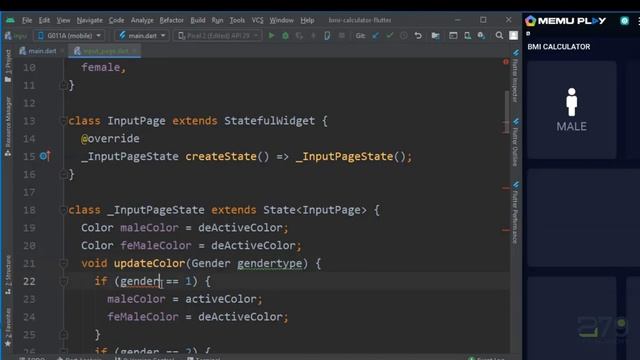Click BMI CALCULATOR title in emulator
Screen dimensions: 640x360
tap(558, 47)
